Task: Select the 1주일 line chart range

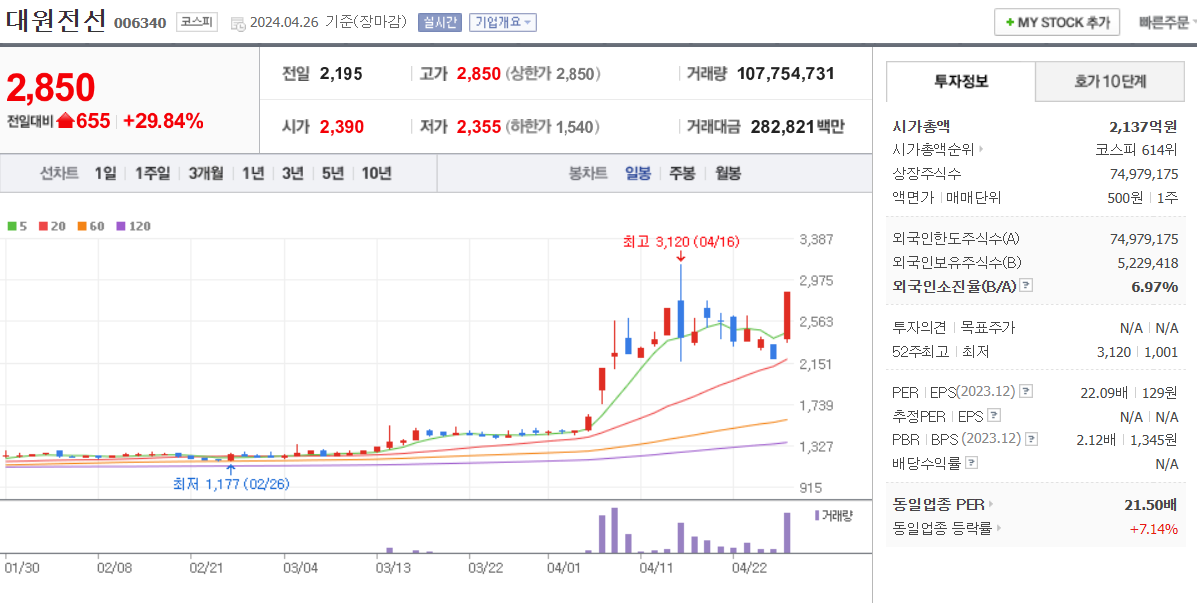Action: click(x=153, y=173)
